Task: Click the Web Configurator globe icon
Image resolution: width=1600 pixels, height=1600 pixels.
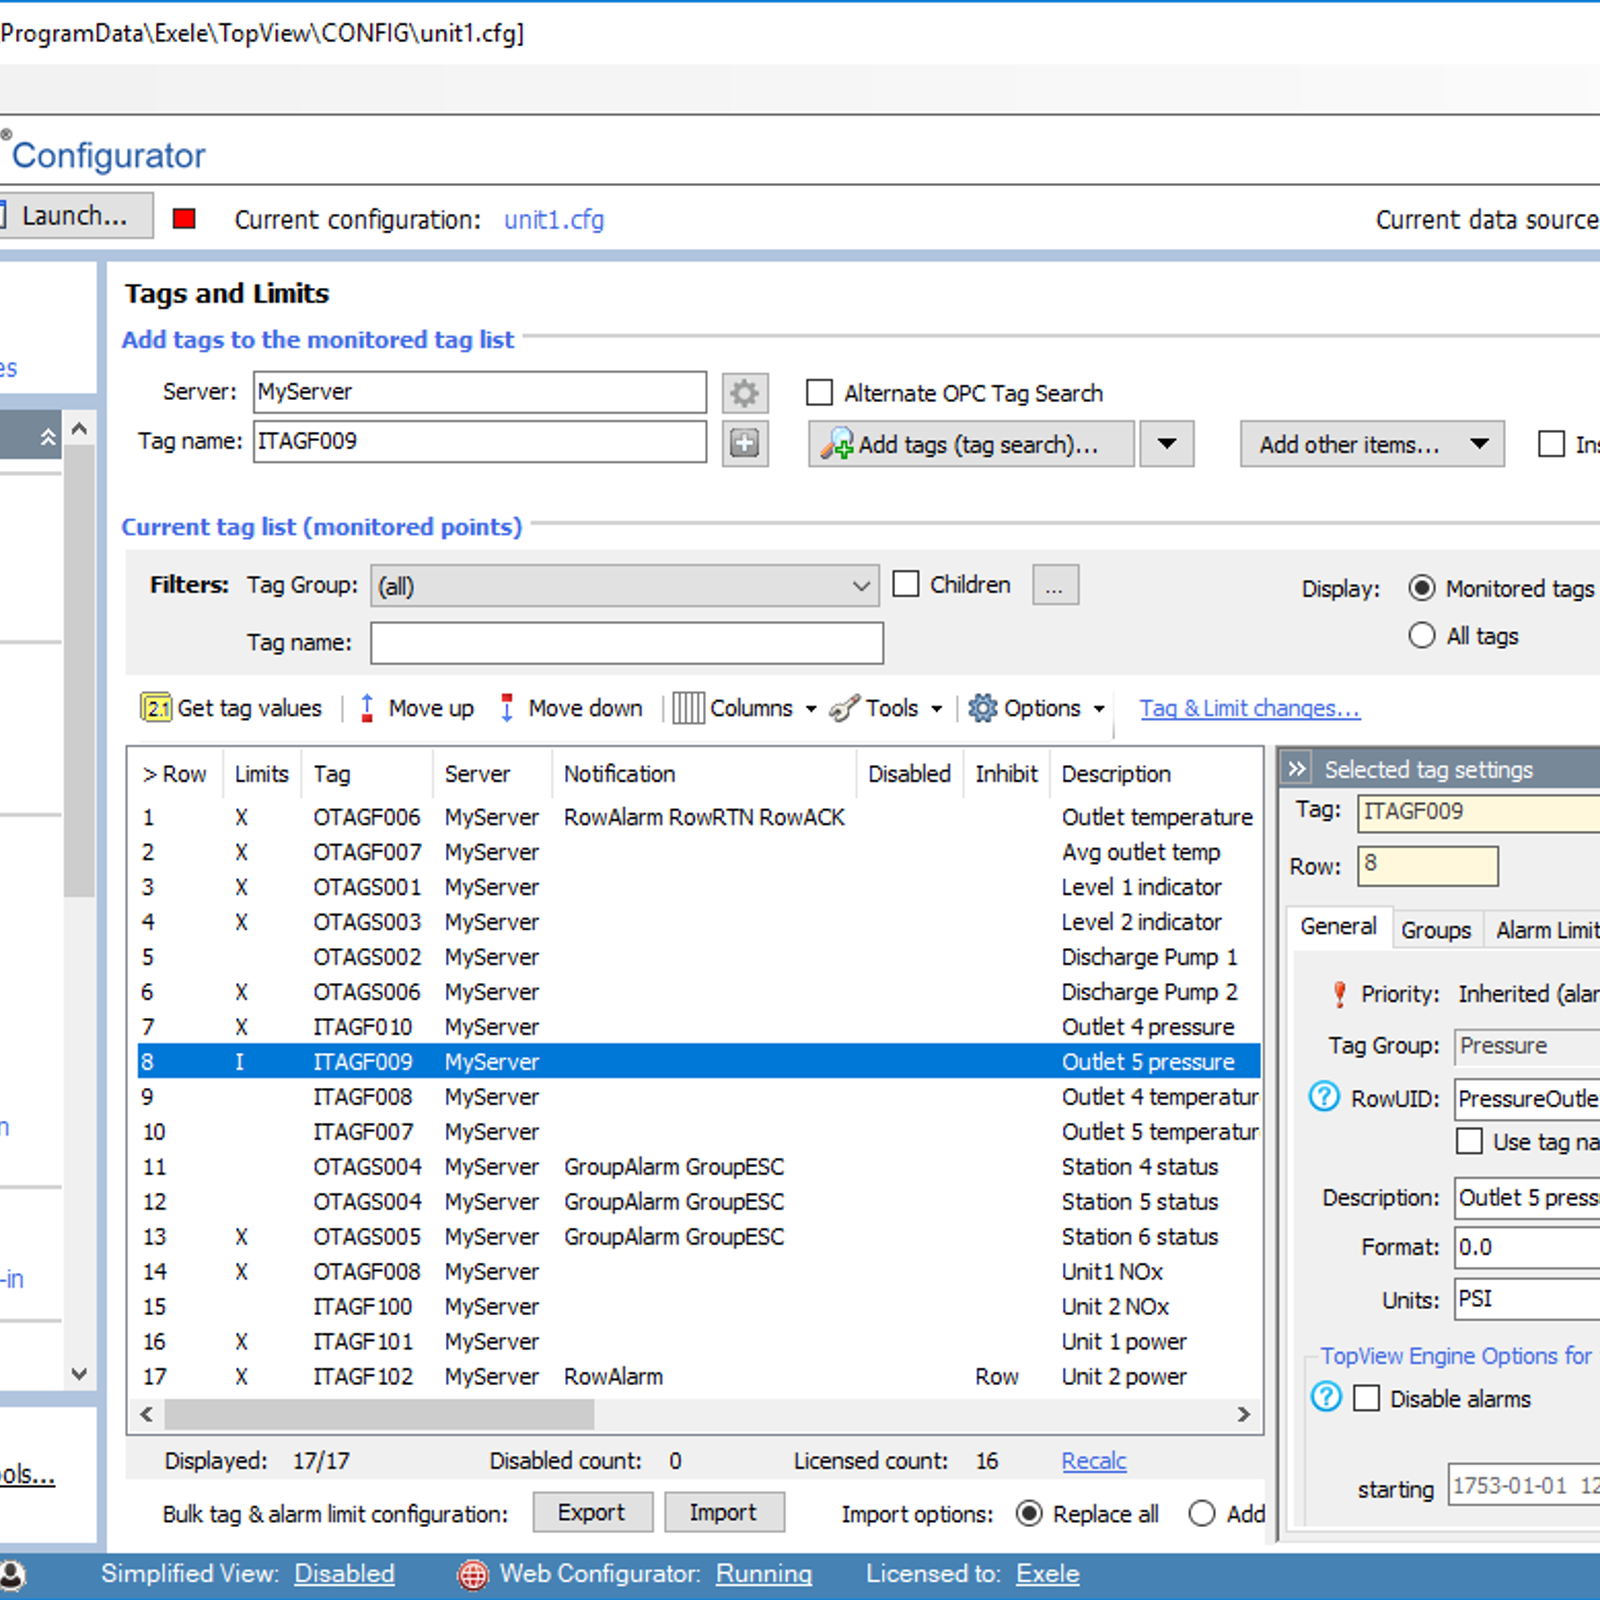Action: (471, 1573)
